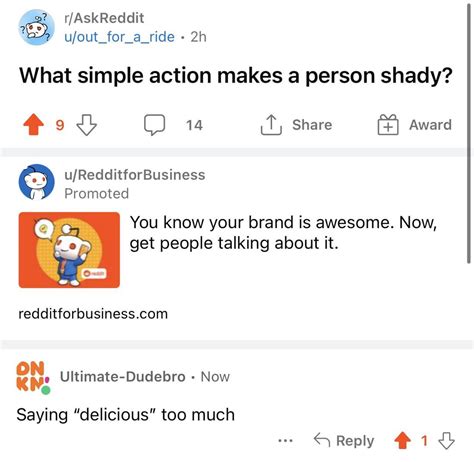Open Ultimate-Dudebro's Dunkin avatar
This screenshot has width=474, height=462.
coord(33,378)
